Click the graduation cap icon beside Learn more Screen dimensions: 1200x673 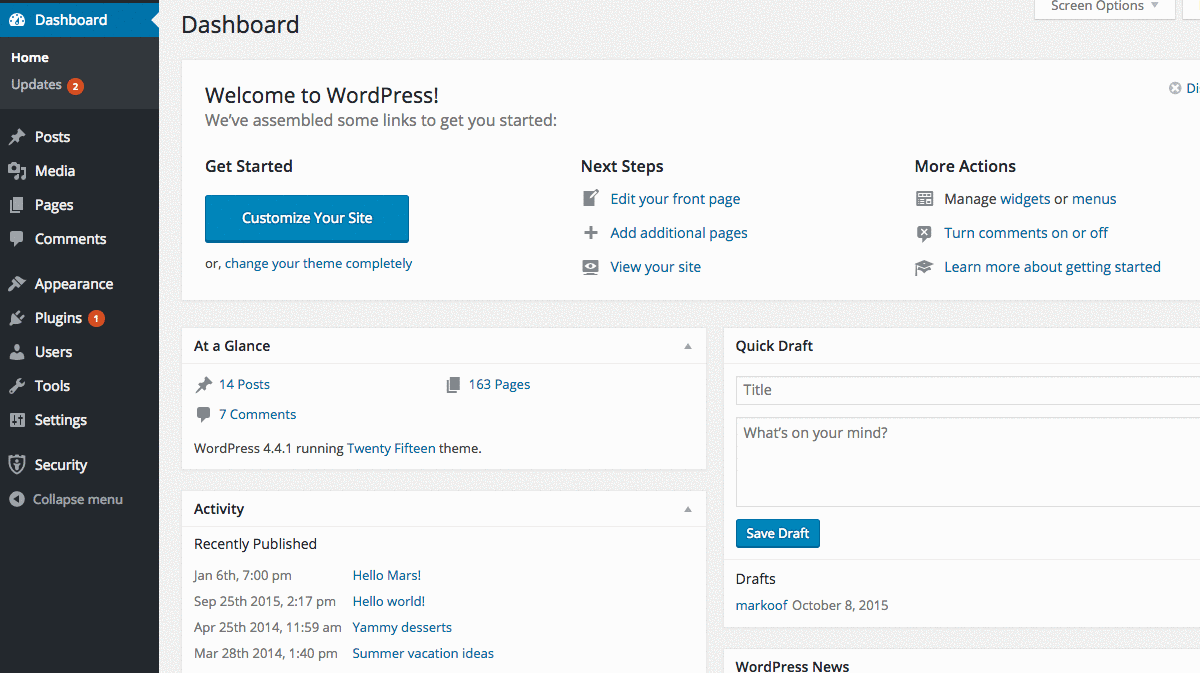coord(925,267)
